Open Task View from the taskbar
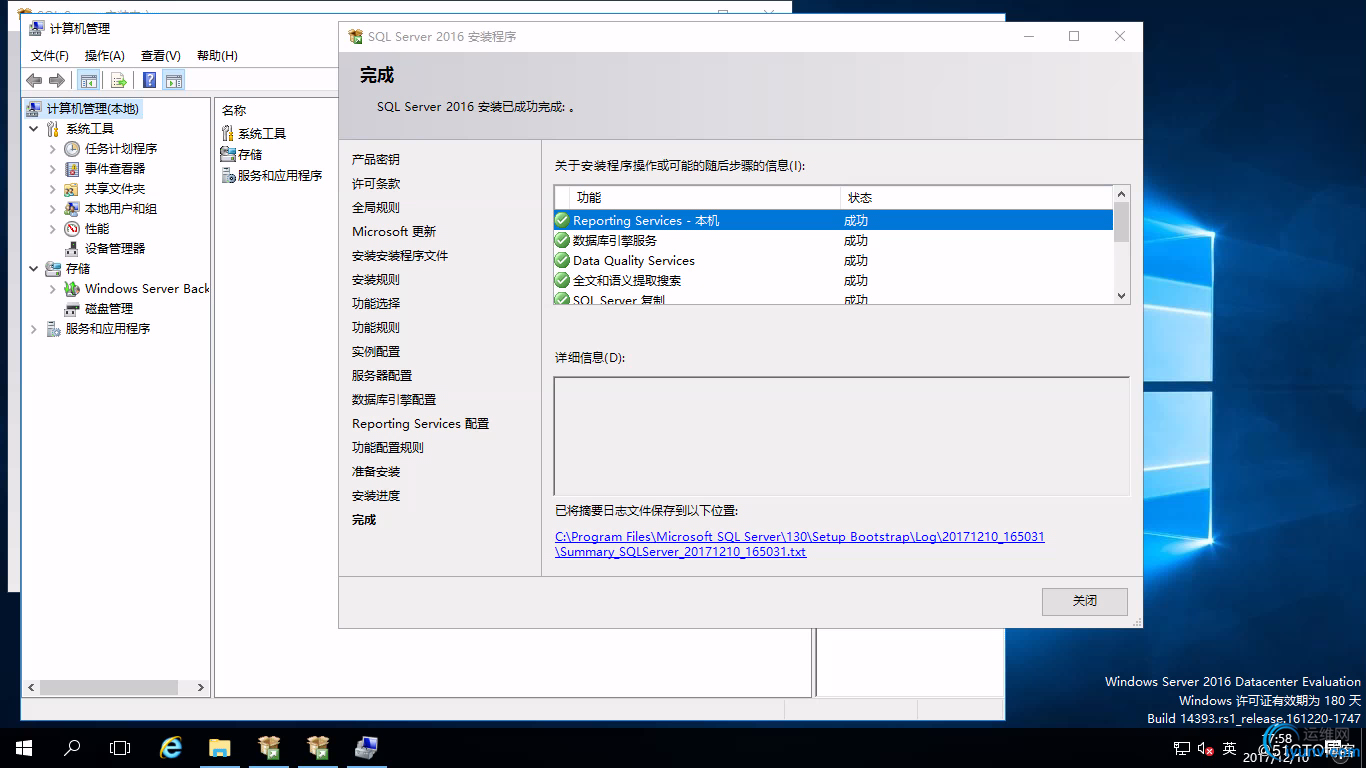This screenshot has width=1366, height=768. (x=120, y=747)
